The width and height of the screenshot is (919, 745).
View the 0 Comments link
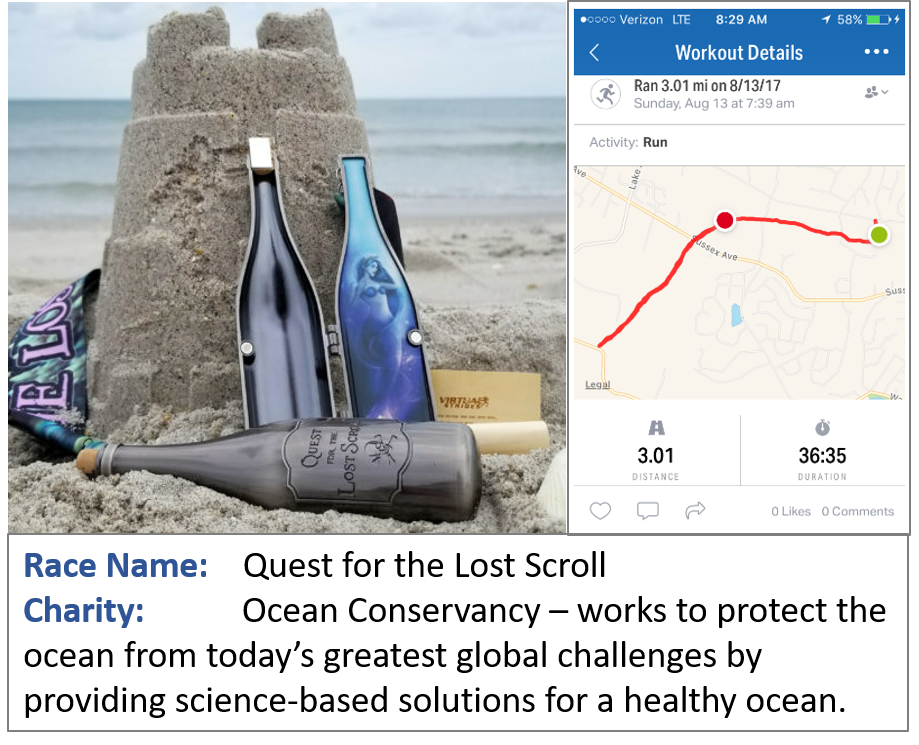(x=856, y=511)
